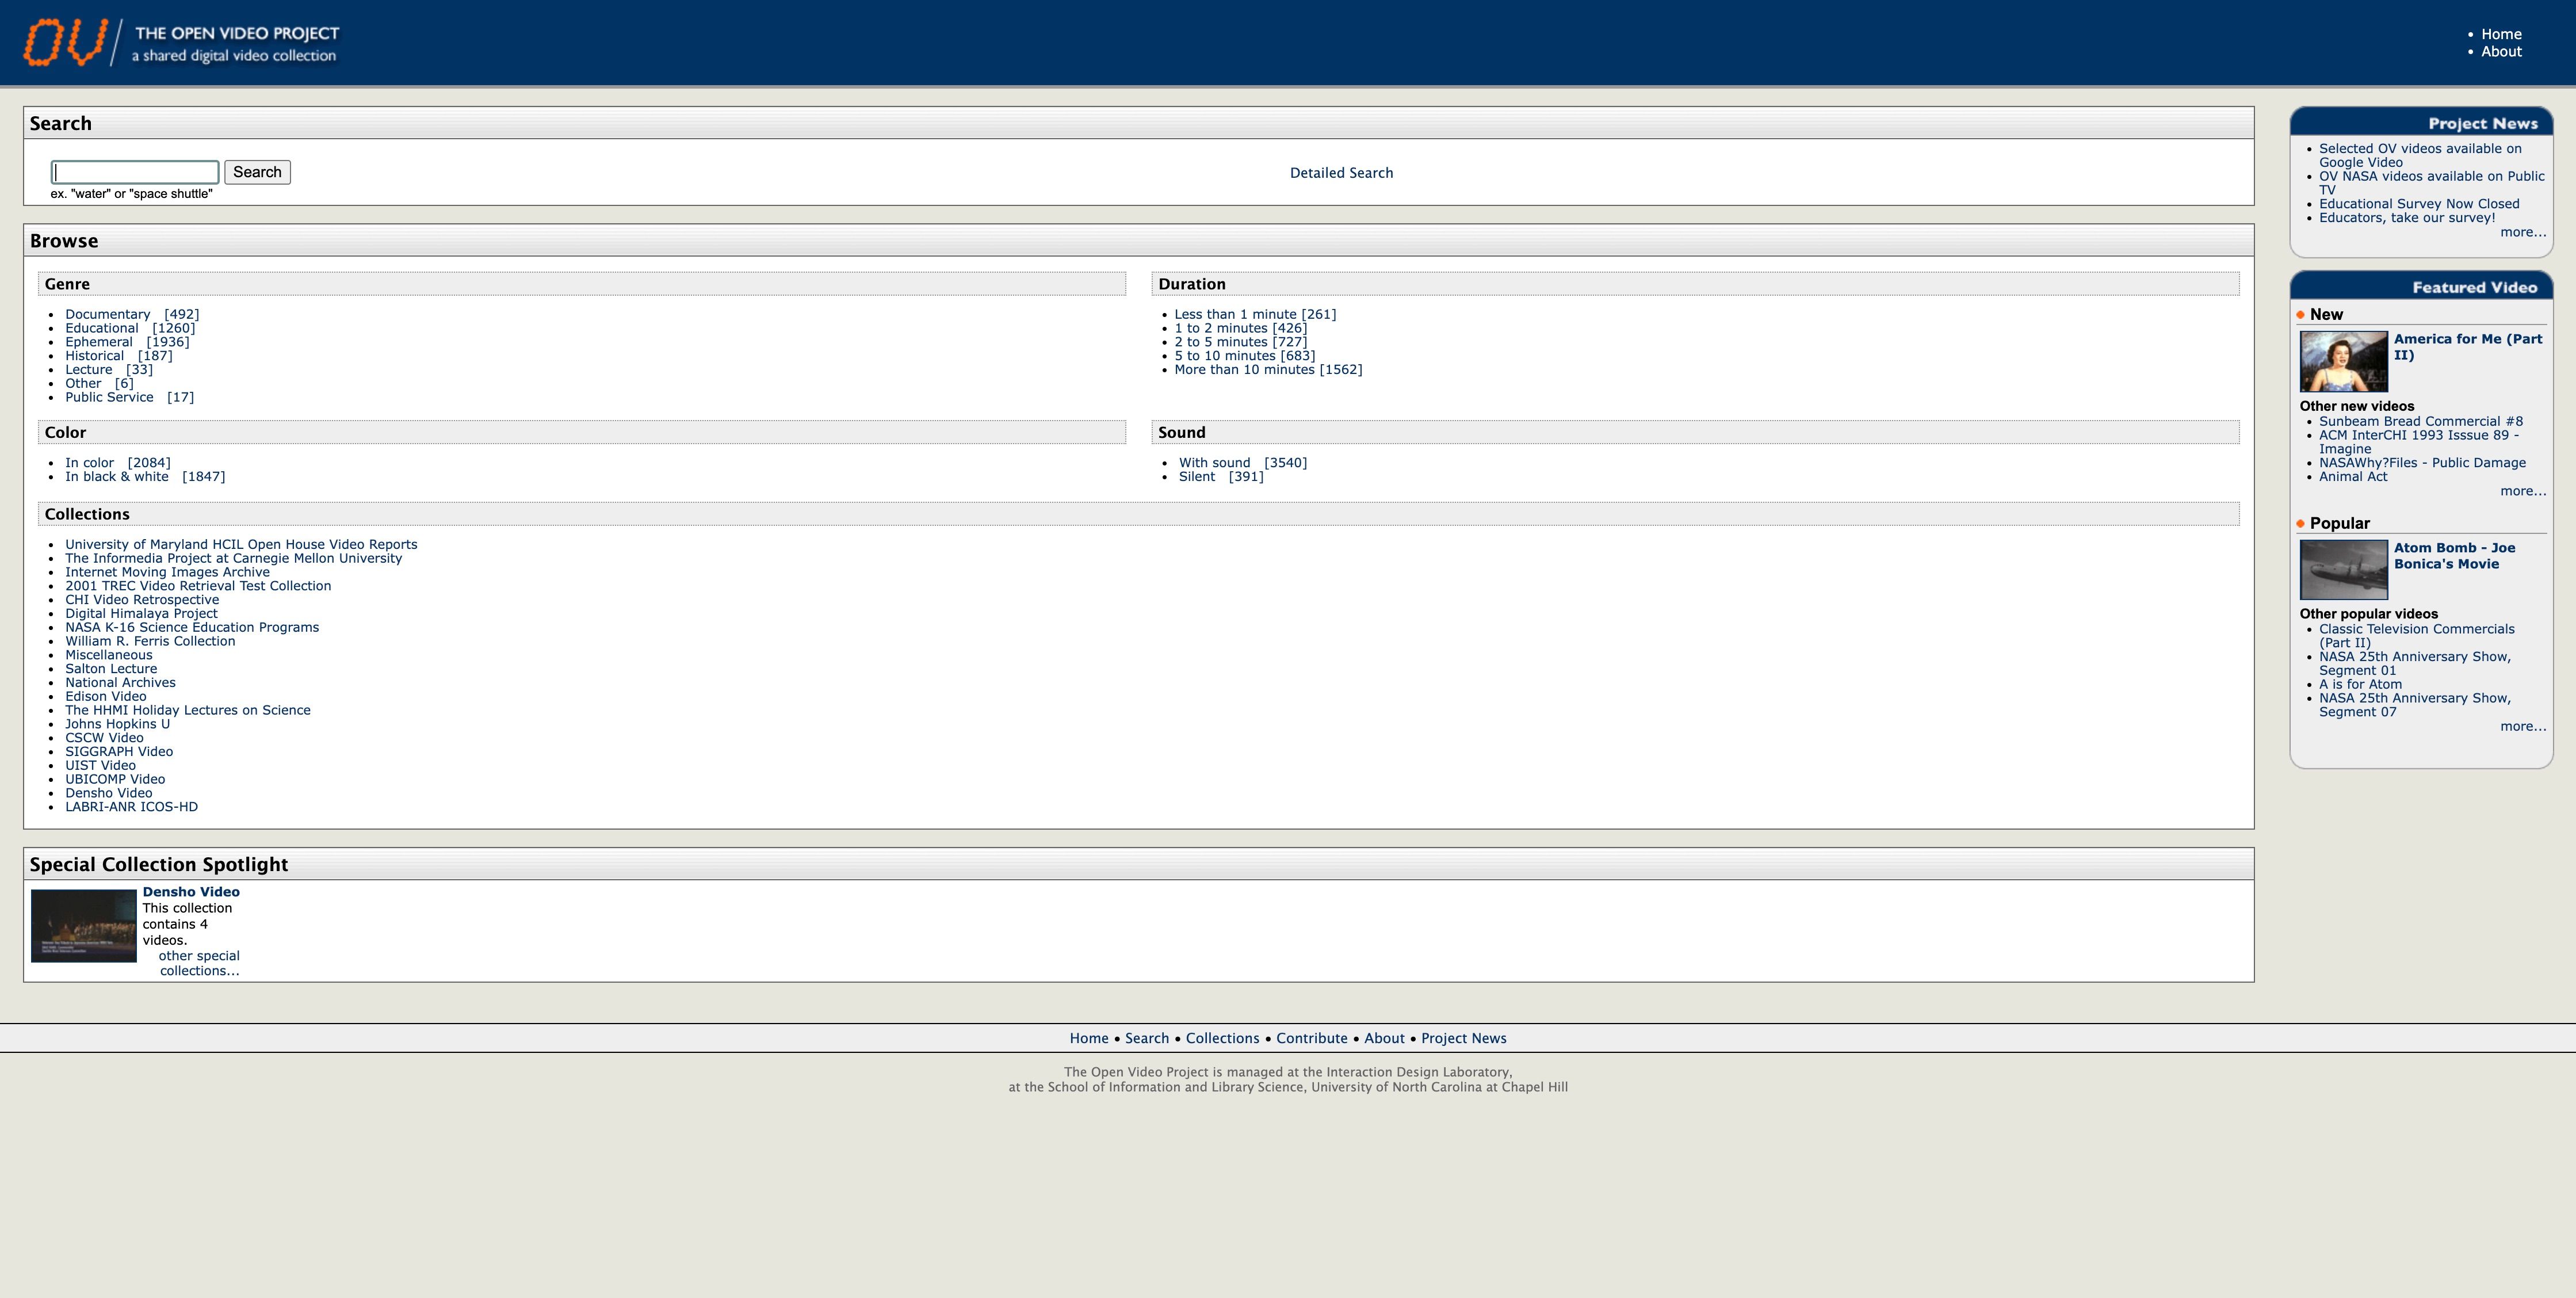Browse the Ephemeral genre videos
Image resolution: width=2576 pixels, height=1298 pixels.
[98, 342]
